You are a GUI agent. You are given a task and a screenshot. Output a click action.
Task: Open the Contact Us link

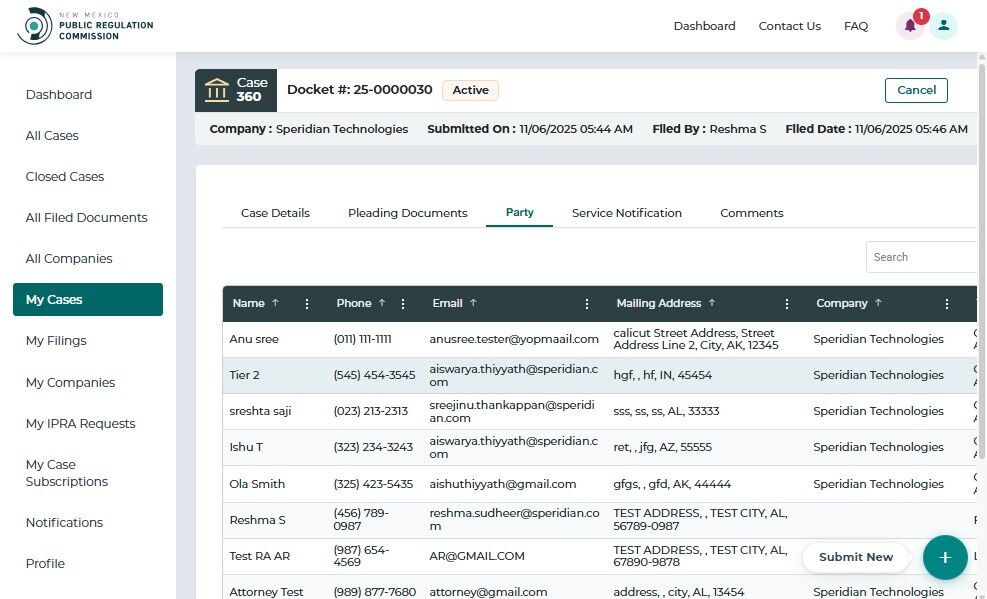point(789,26)
